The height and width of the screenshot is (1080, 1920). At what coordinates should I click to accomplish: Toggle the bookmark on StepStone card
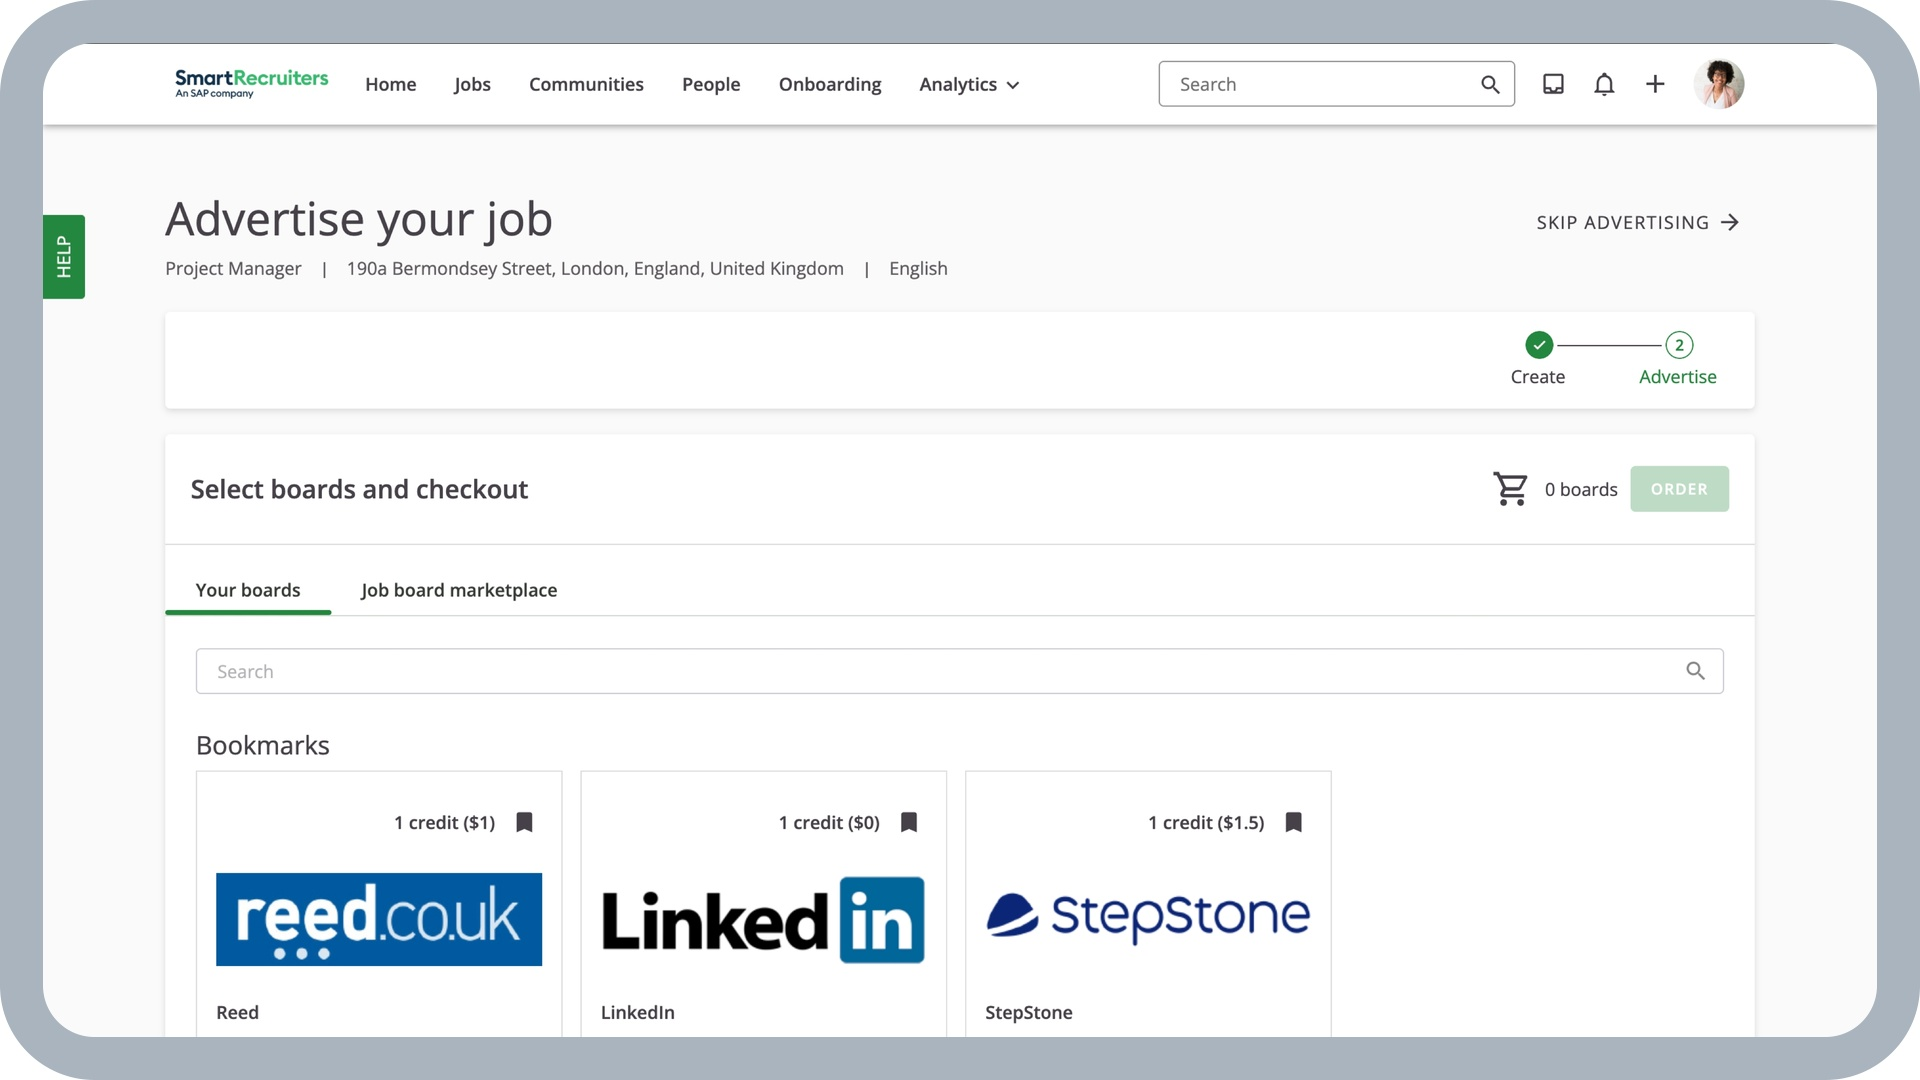point(1293,822)
